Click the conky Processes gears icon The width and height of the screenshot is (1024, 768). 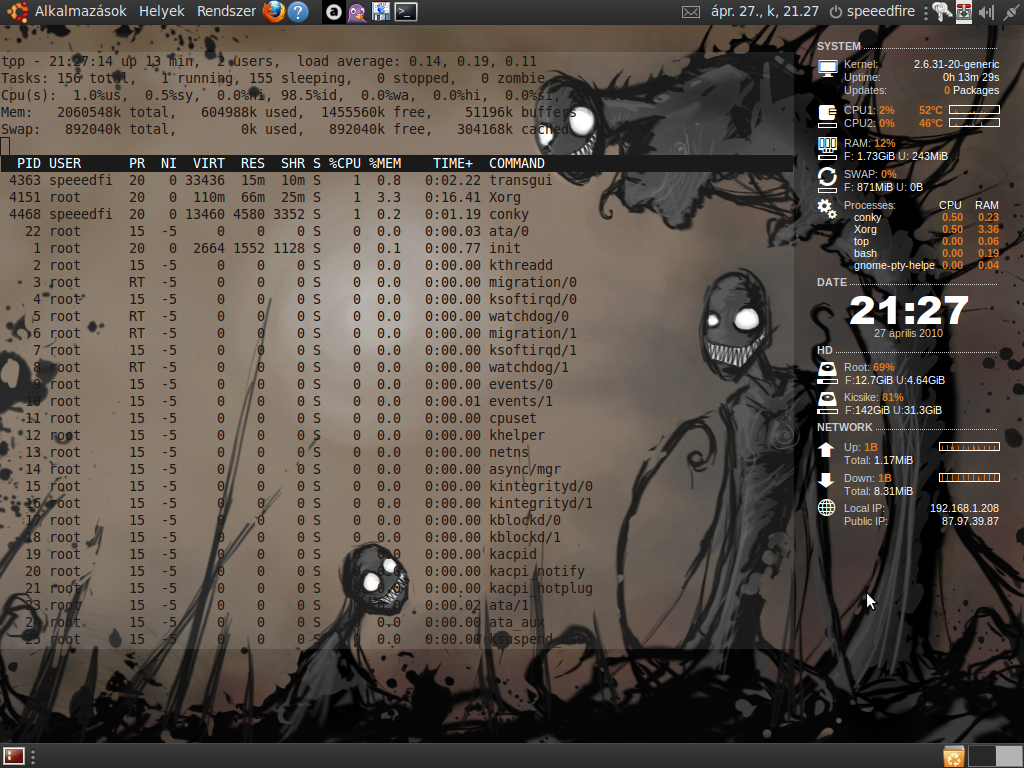pyautogui.click(x=827, y=209)
